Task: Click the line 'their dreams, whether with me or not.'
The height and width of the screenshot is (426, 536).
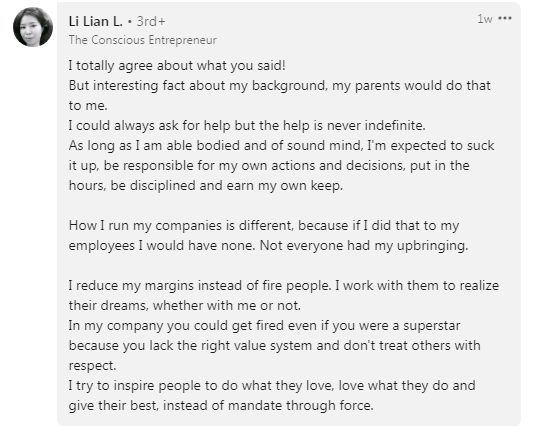Action: coord(185,306)
